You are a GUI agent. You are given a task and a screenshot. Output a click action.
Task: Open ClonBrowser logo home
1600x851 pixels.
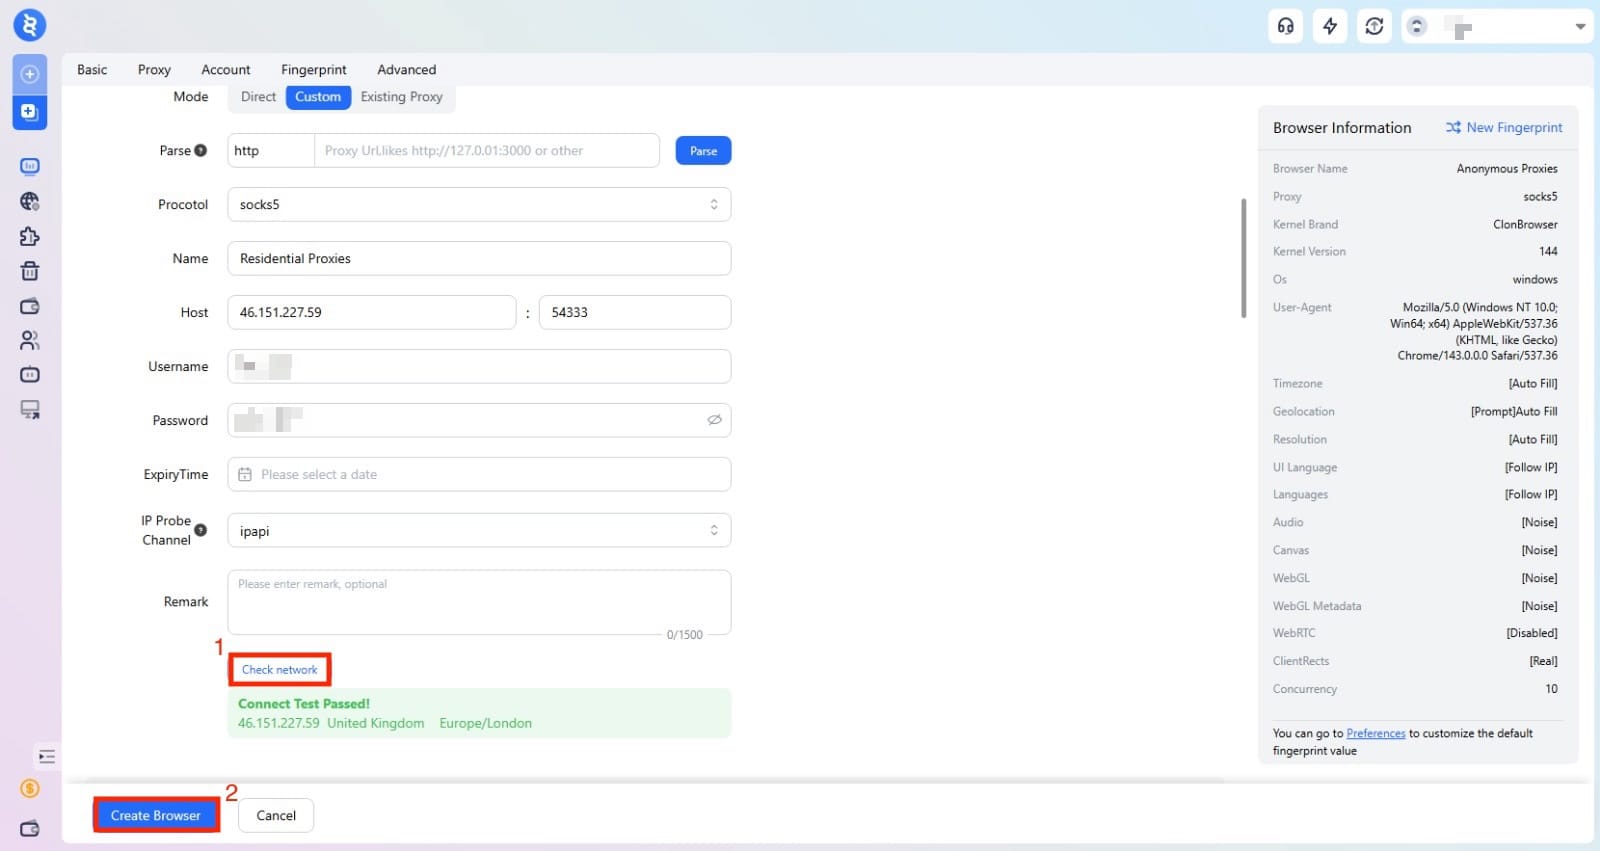(x=29, y=24)
